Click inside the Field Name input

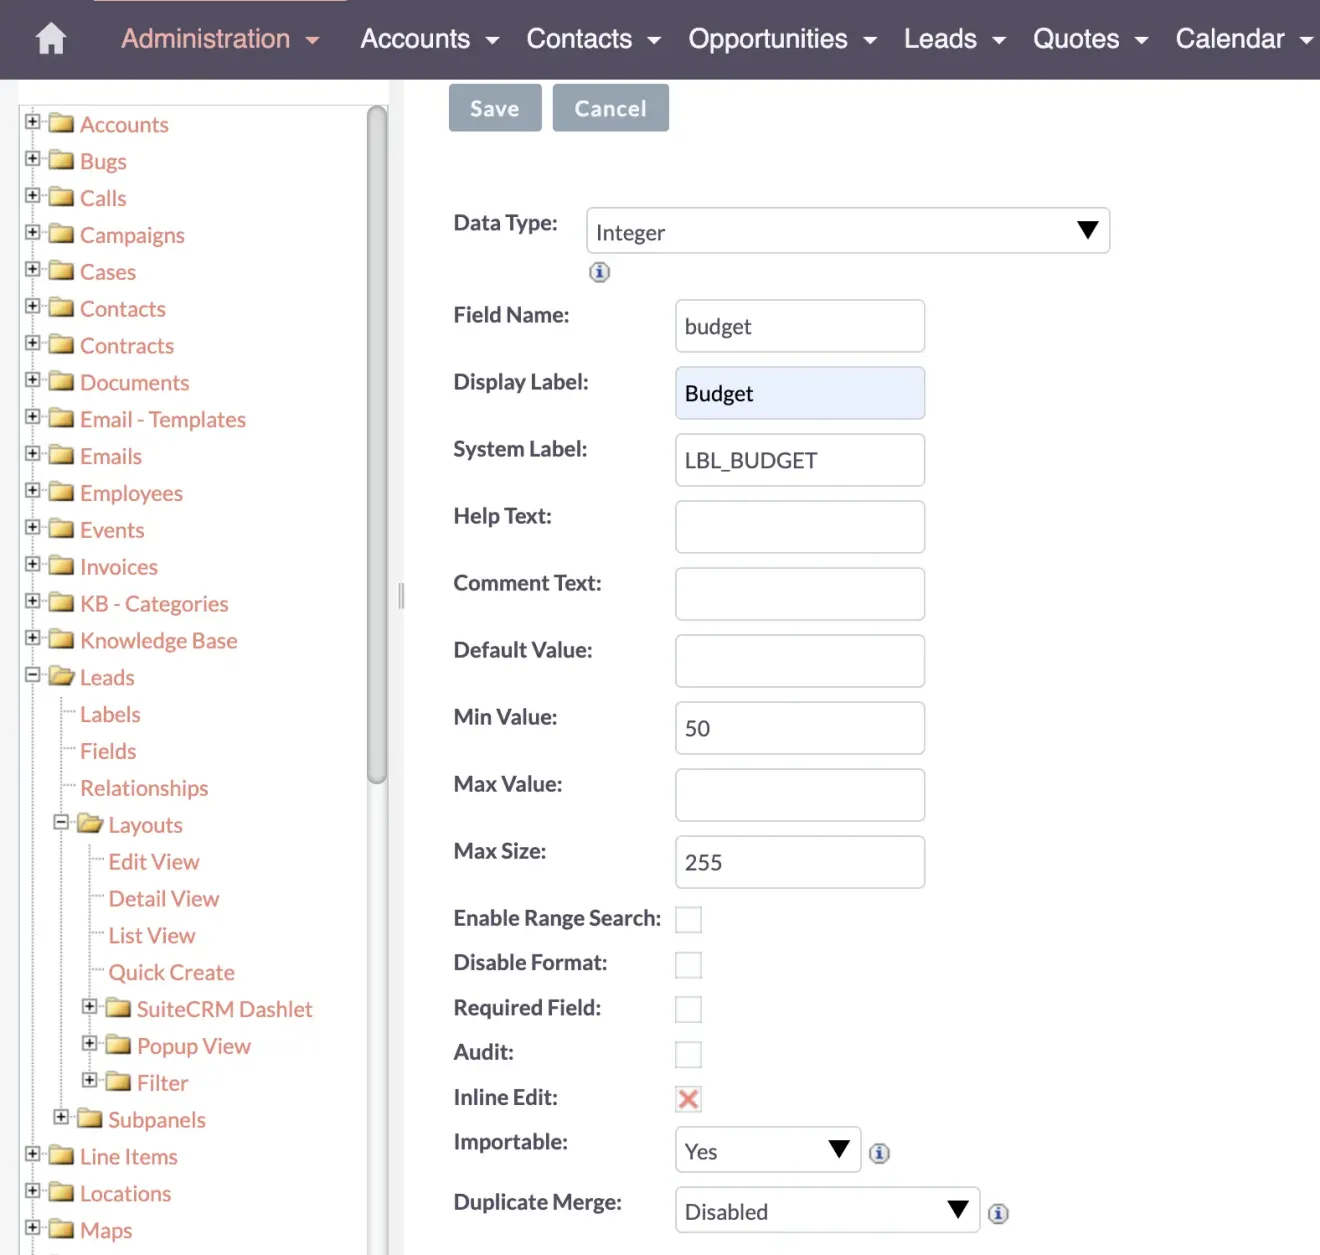[x=799, y=326]
